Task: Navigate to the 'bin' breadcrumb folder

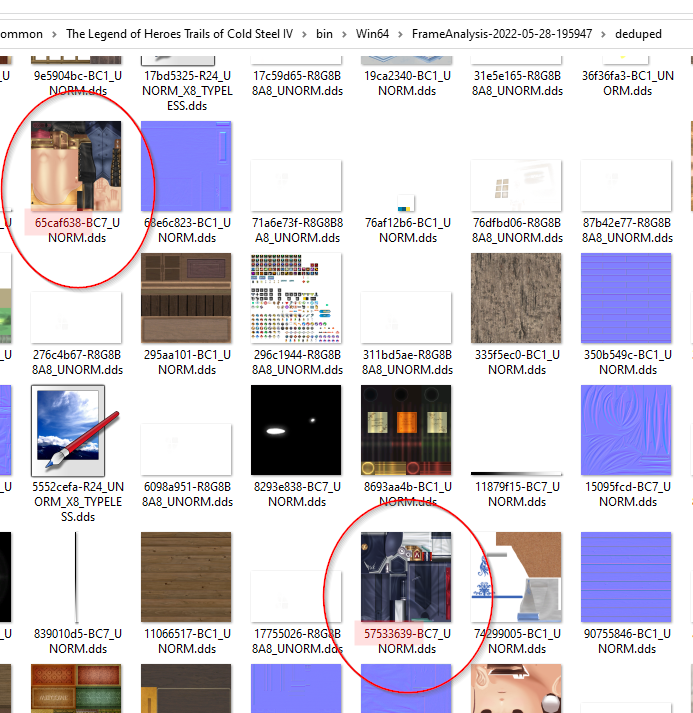Action: pos(324,34)
